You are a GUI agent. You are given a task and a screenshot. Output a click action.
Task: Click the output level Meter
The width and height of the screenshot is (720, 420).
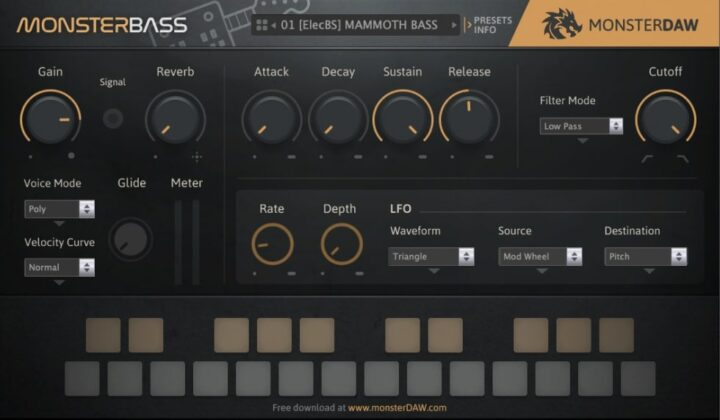(x=186, y=240)
